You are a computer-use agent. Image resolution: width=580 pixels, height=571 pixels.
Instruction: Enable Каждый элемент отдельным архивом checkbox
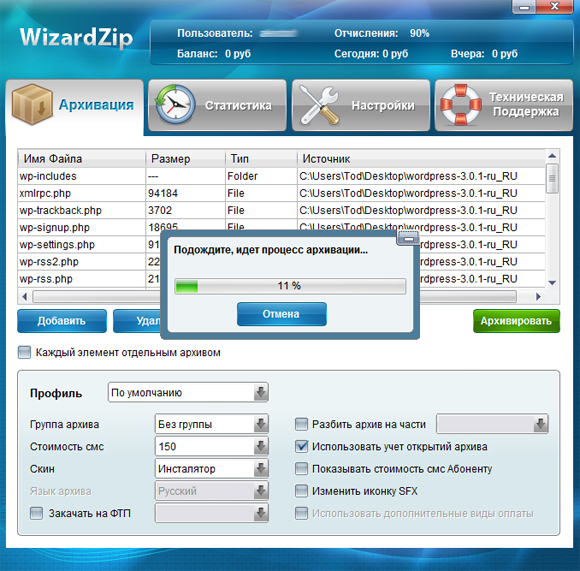pos(24,352)
